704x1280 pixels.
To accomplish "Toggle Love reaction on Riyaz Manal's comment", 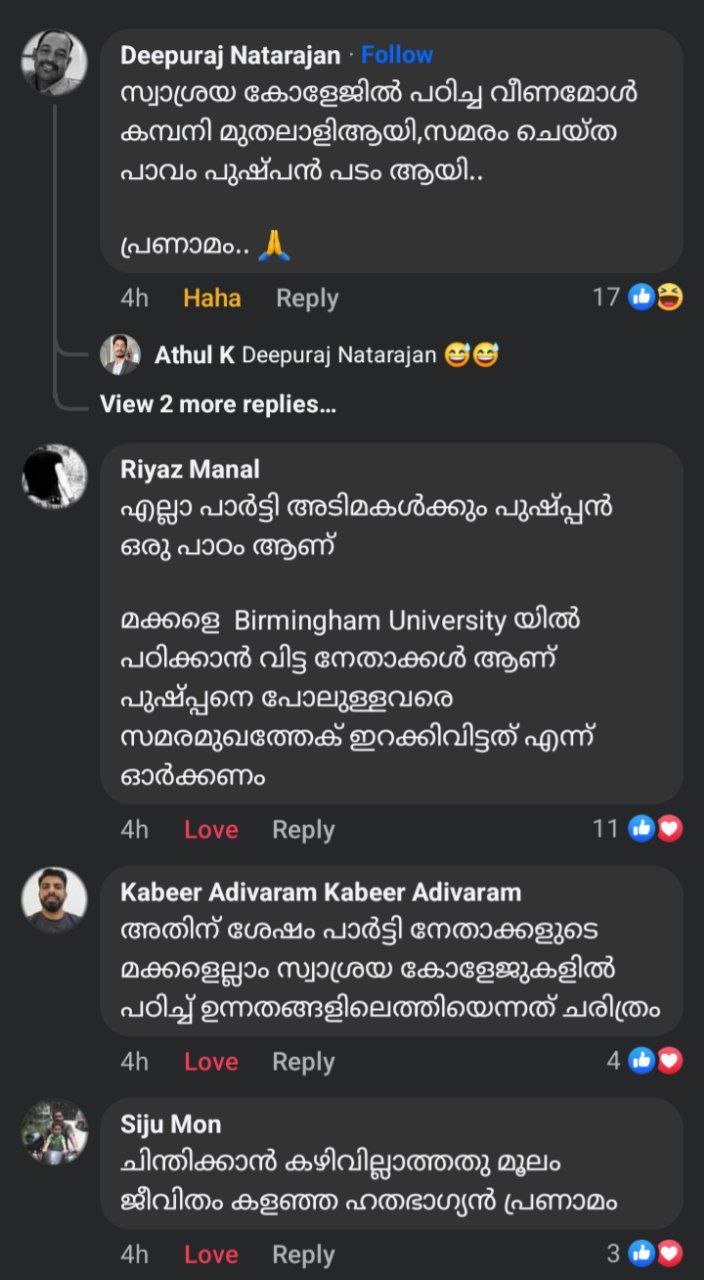I will (211, 829).
